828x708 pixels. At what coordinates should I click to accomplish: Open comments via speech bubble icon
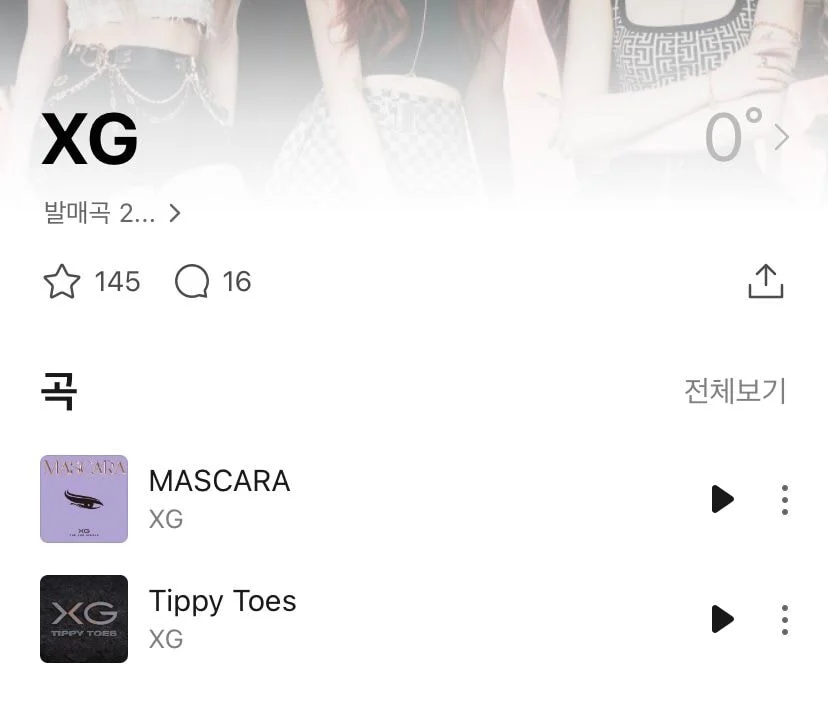[x=192, y=281]
